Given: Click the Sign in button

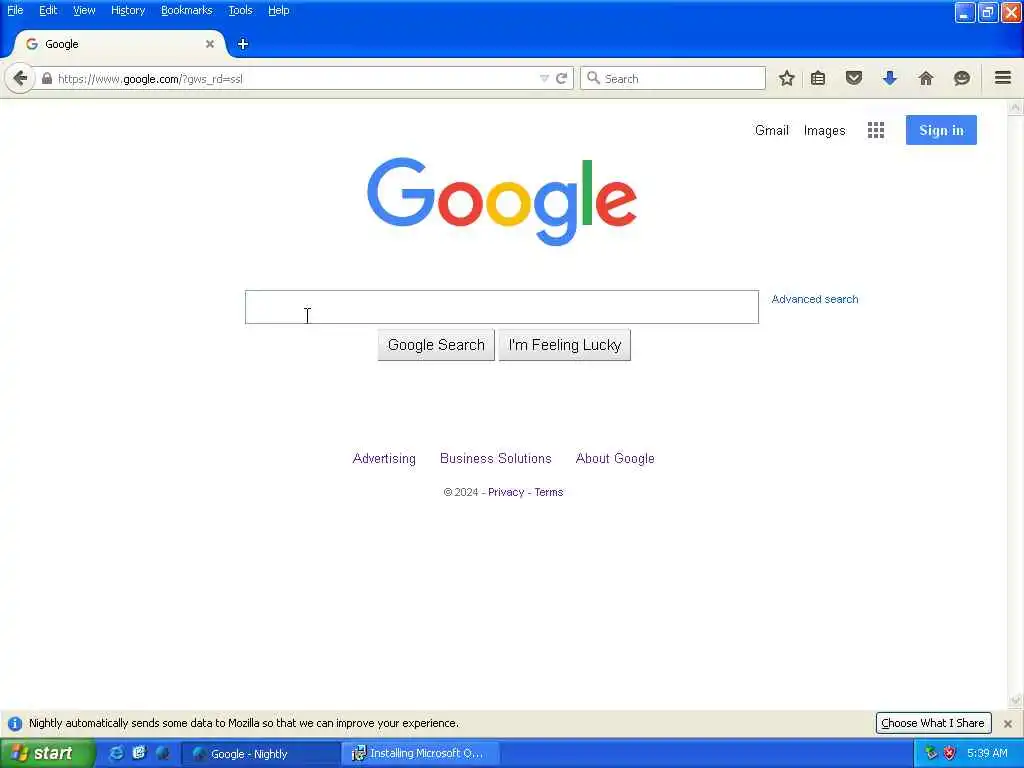Looking at the screenshot, I should pyautogui.click(x=941, y=130).
